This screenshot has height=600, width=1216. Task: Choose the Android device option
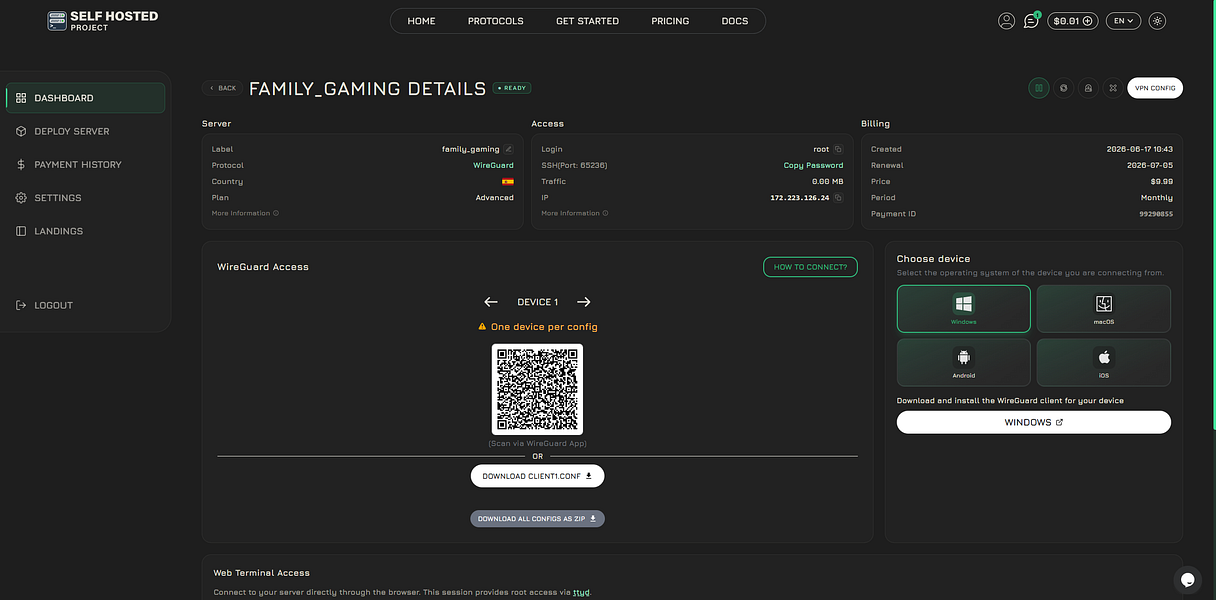pos(963,362)
